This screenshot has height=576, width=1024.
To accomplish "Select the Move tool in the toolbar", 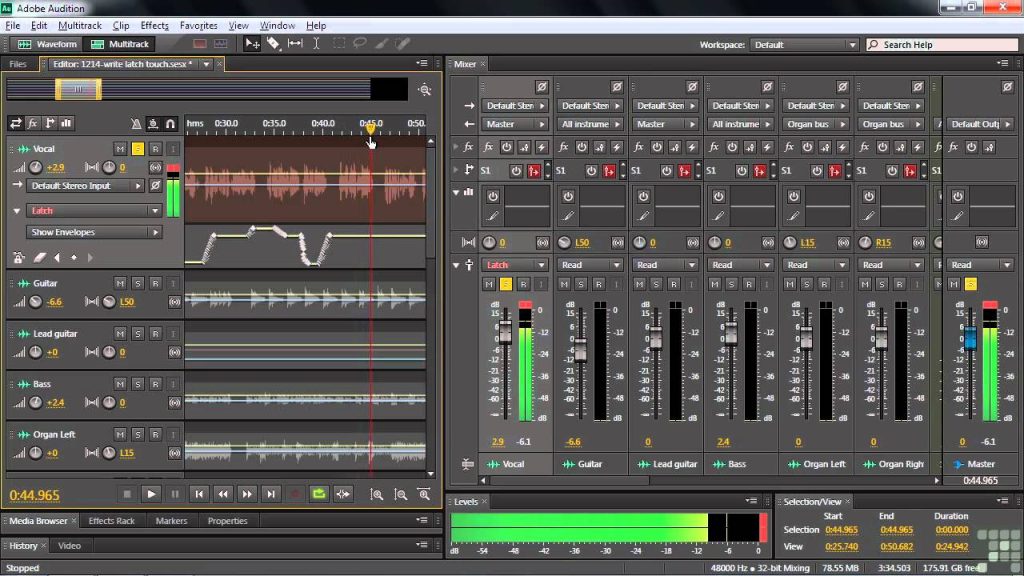I will point(252,43).
